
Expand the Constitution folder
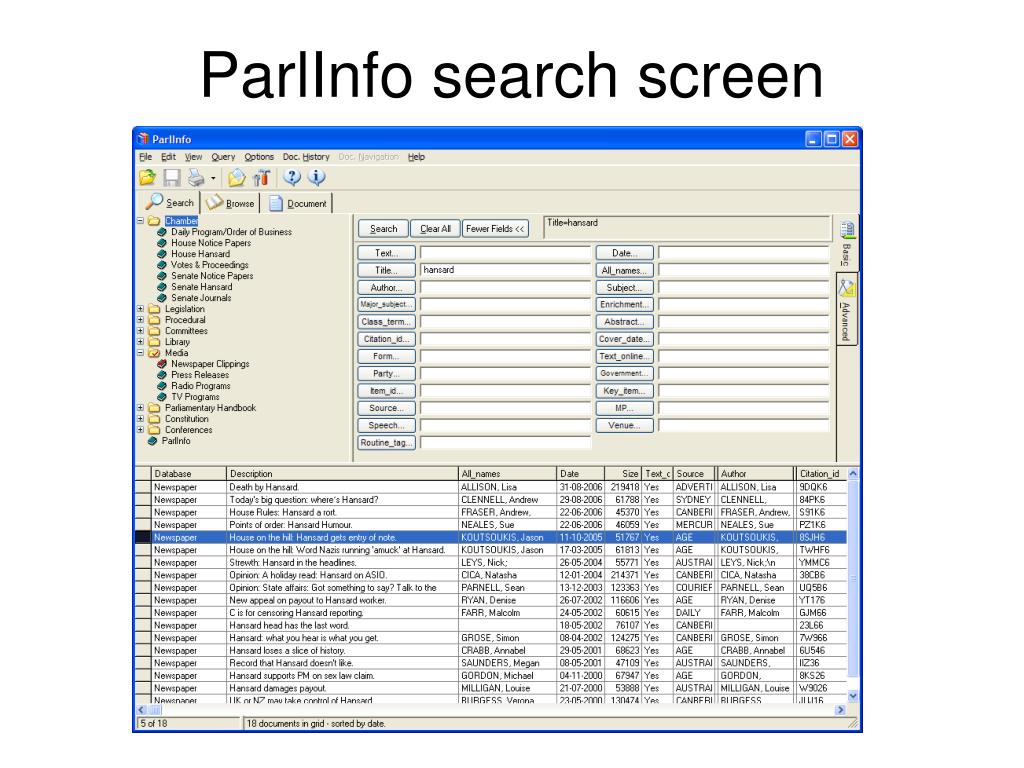[x=140, y=419]
